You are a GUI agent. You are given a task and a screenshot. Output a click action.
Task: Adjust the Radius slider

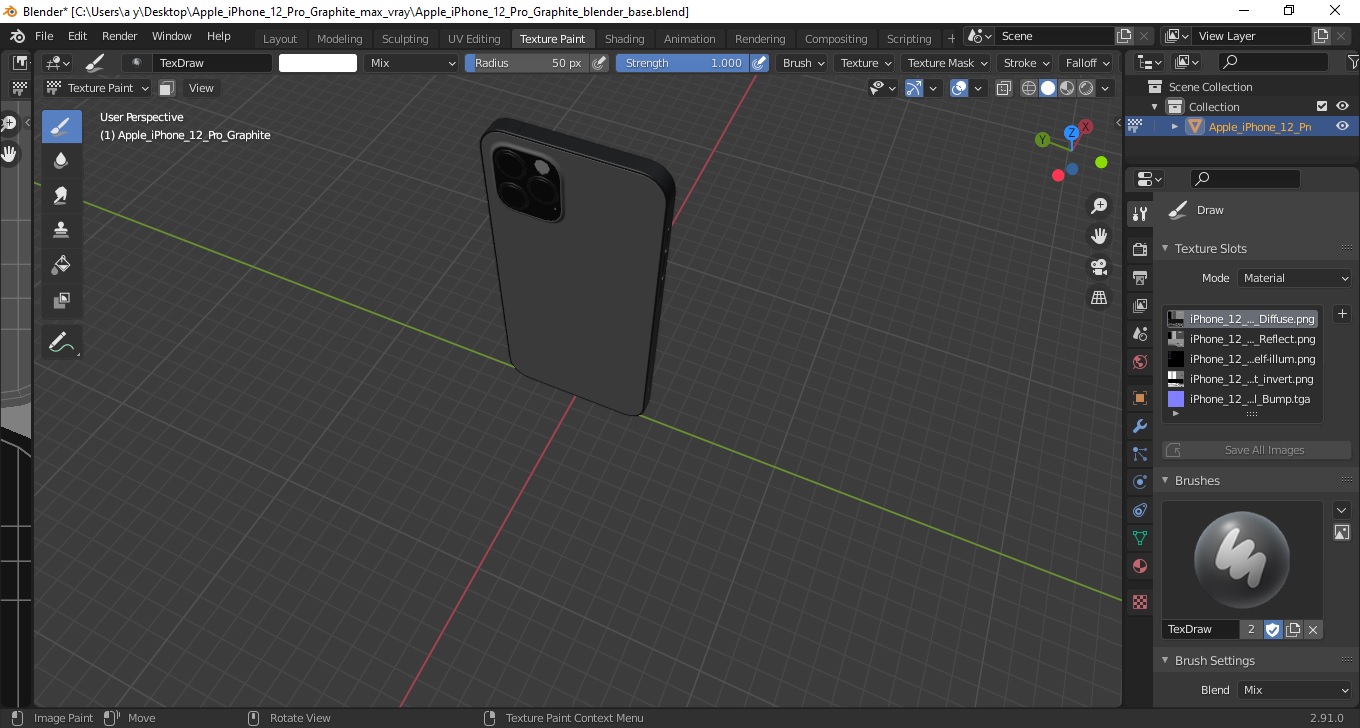coord(527,63)
